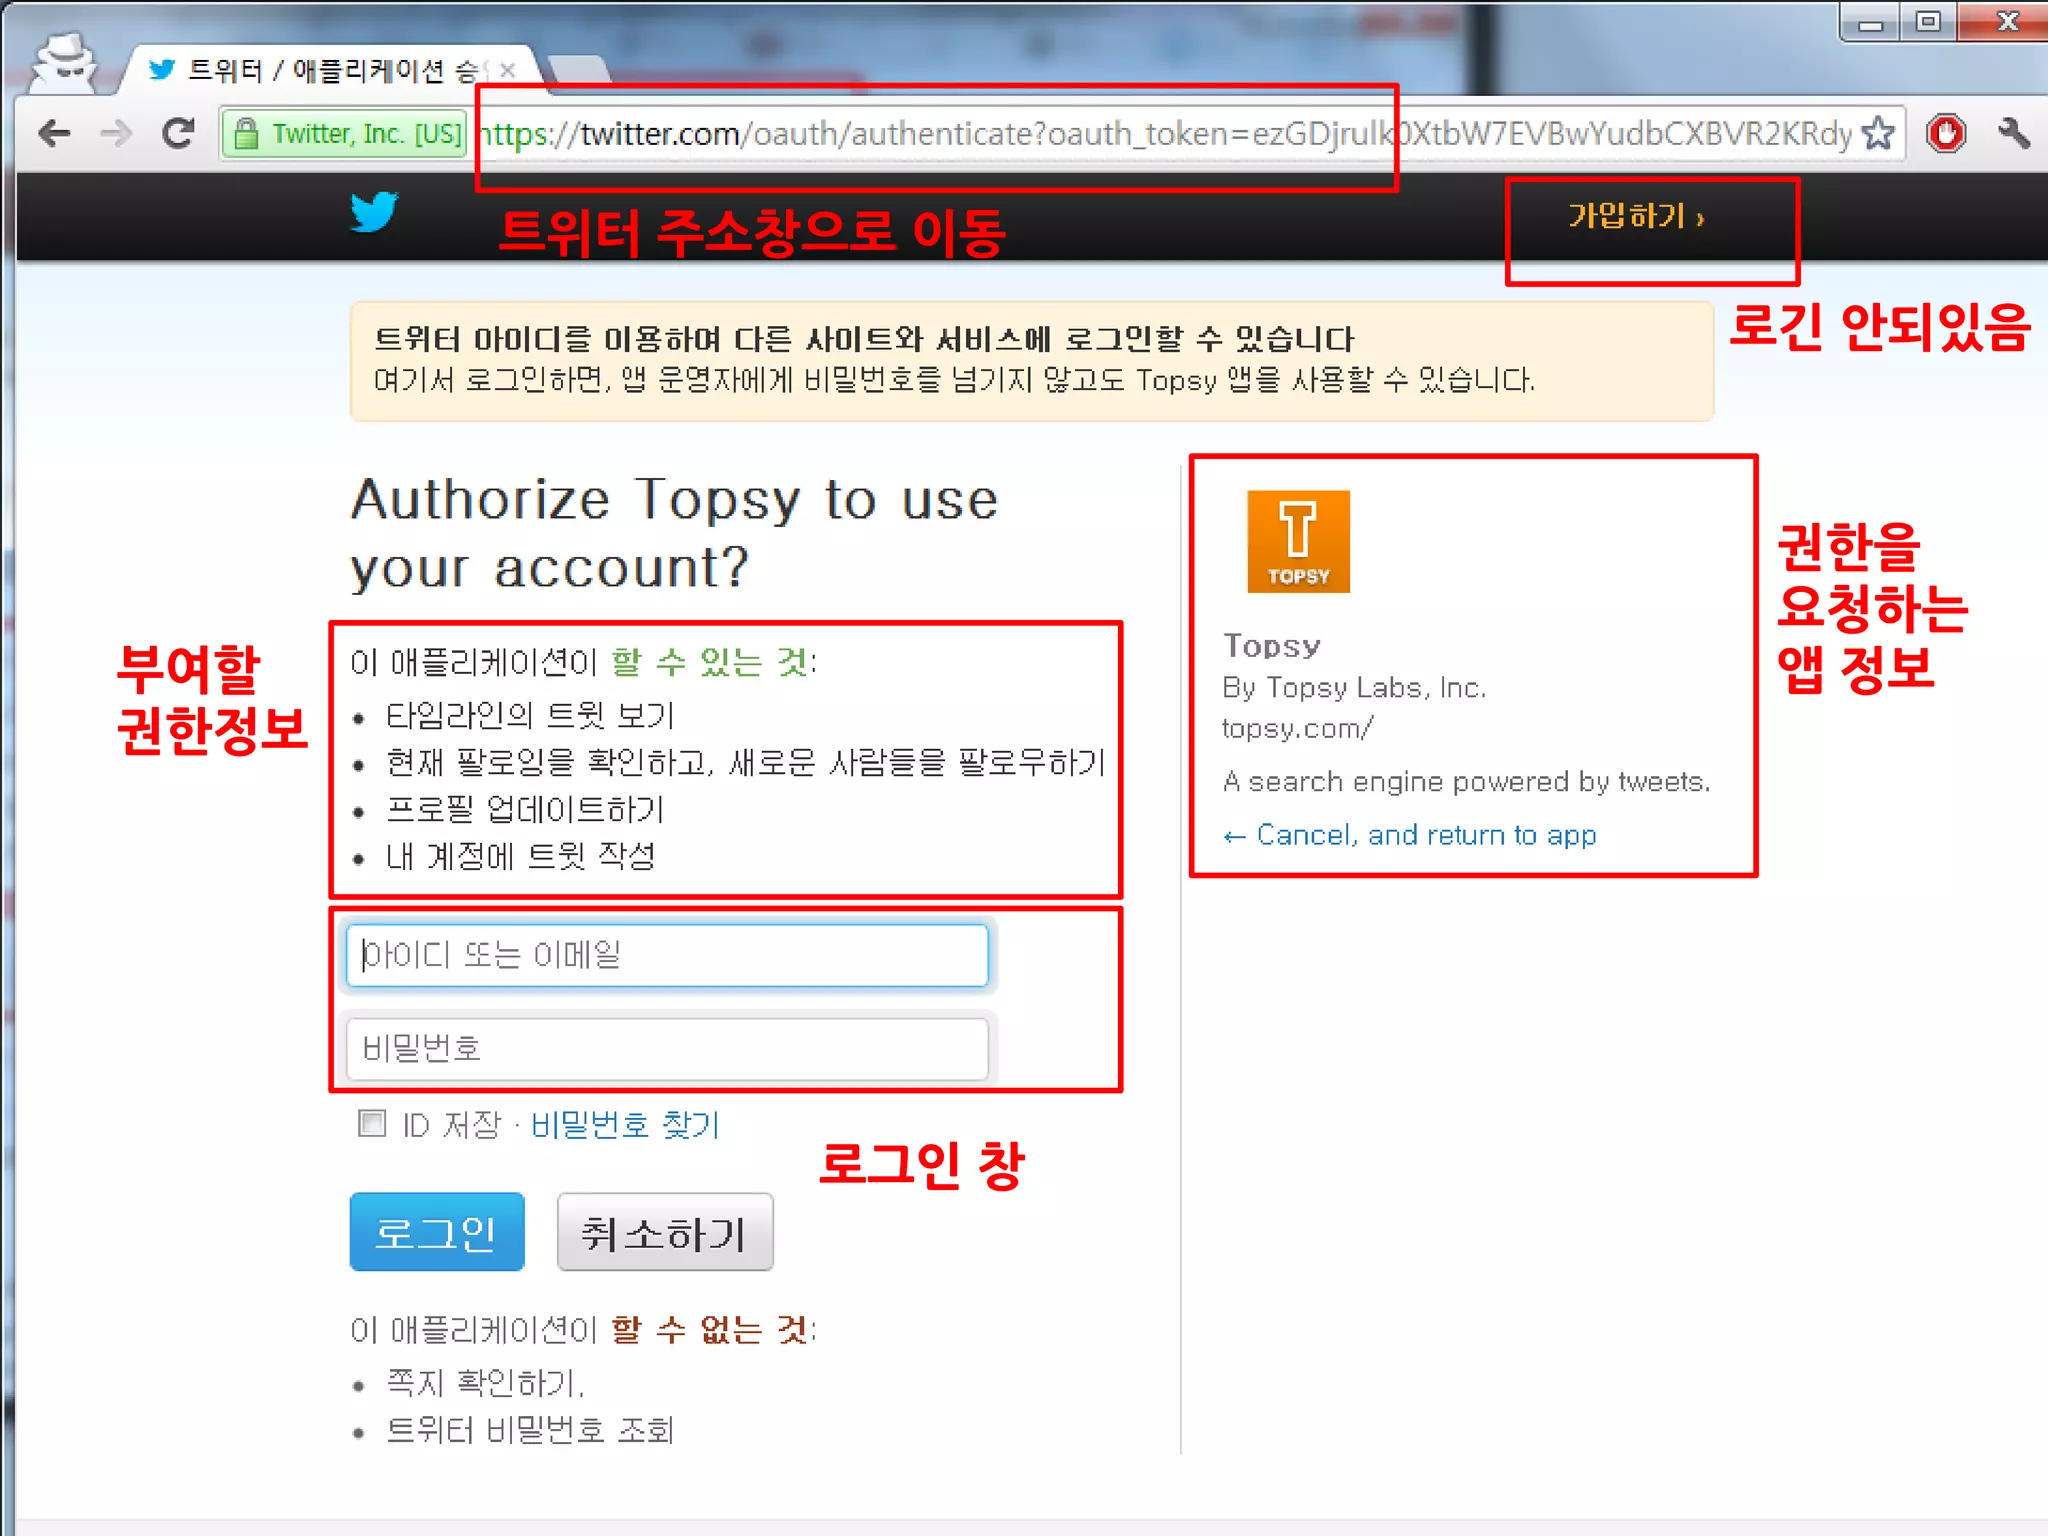Image resolution: width=2048 pixels, height=1536 pixels.
Task: Click the green padlock security icon
Action: pos(246,134)
